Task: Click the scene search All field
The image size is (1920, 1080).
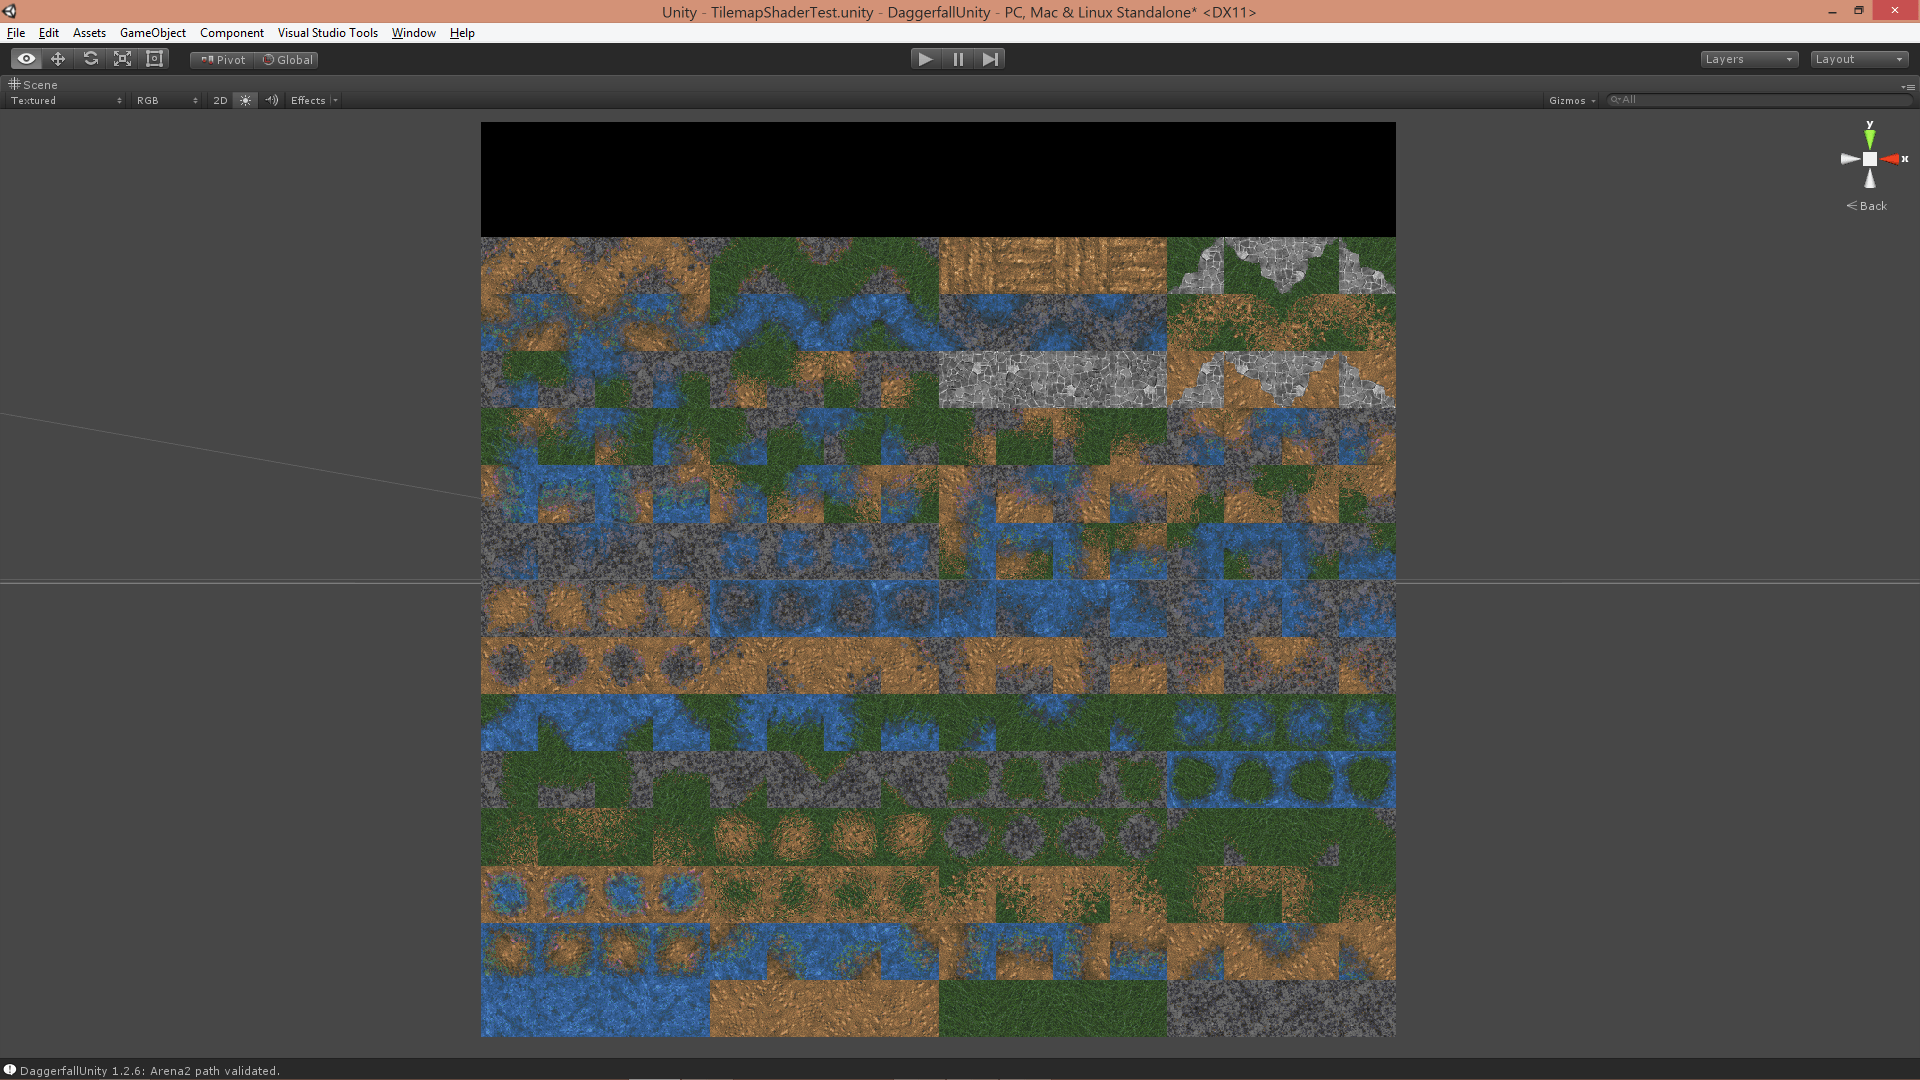Action: pyautogui.click(x=1760, y=100)
